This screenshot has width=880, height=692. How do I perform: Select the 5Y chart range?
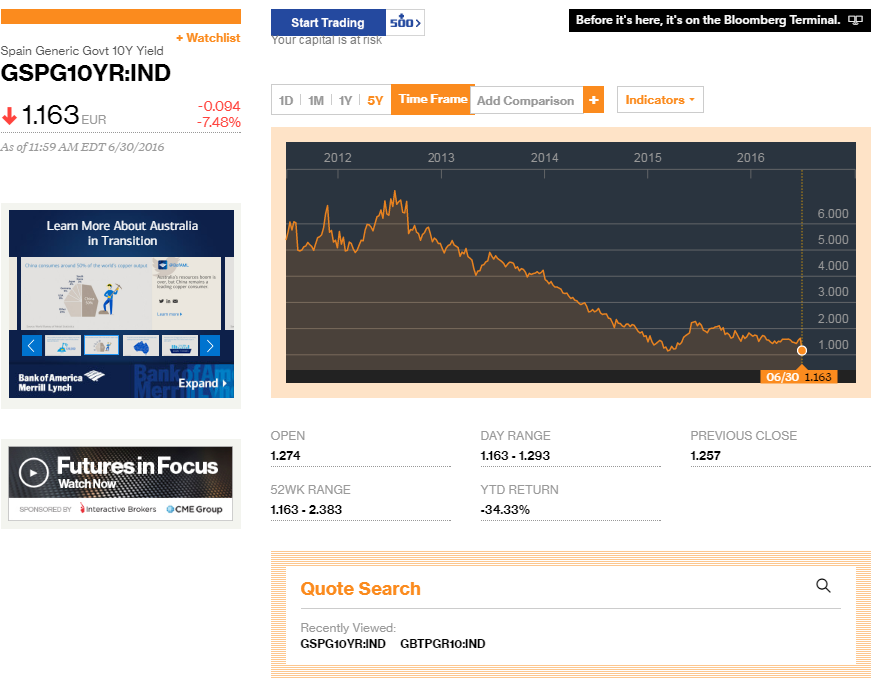(x=375, y=100)
